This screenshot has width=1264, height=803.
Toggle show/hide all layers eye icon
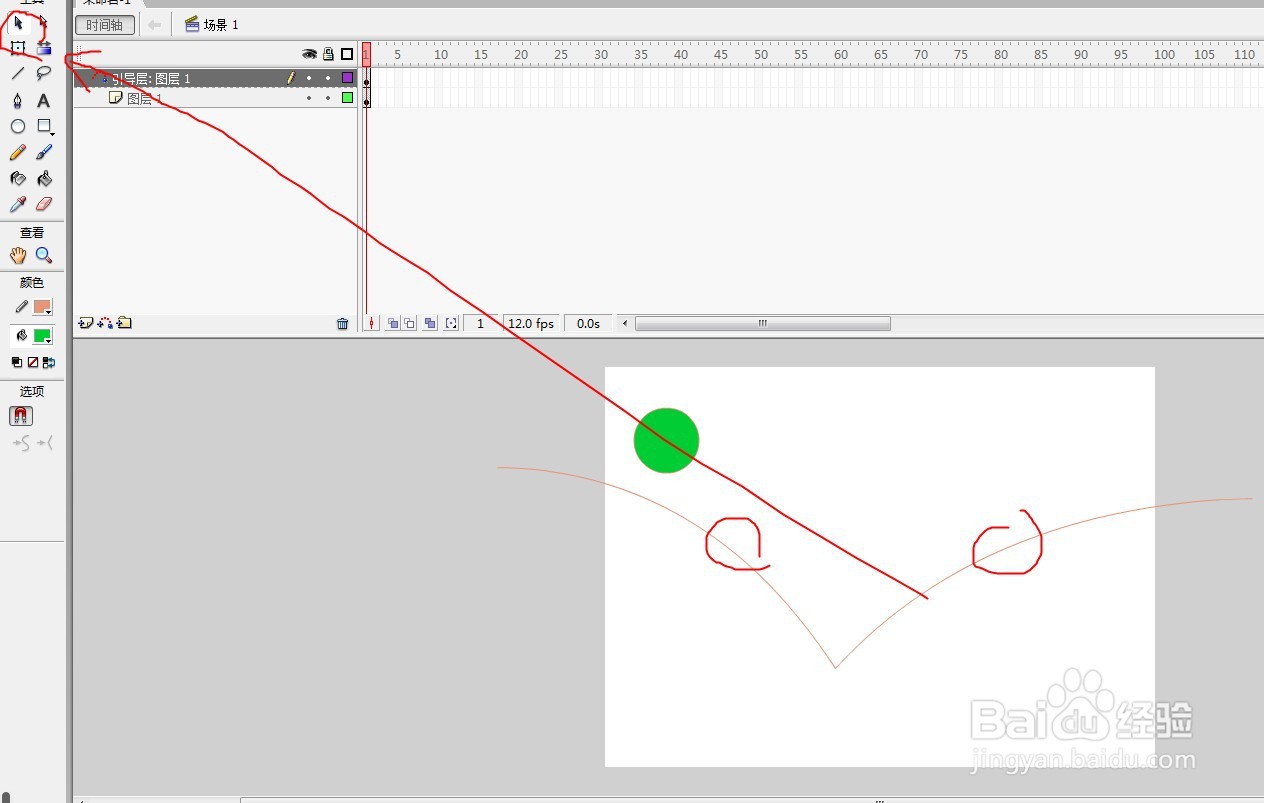[309, 54]
